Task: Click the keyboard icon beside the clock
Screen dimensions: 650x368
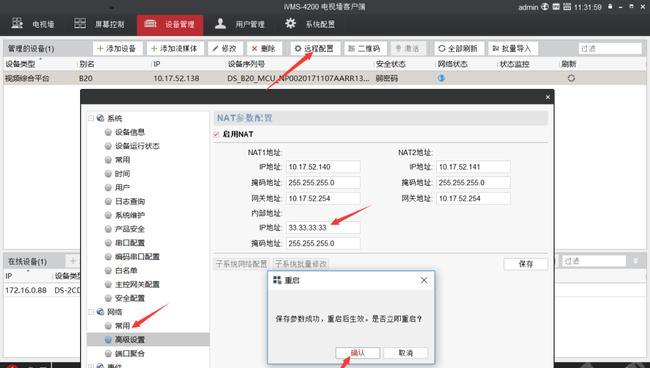Action: pyautogui.click(x=567, y=7)
